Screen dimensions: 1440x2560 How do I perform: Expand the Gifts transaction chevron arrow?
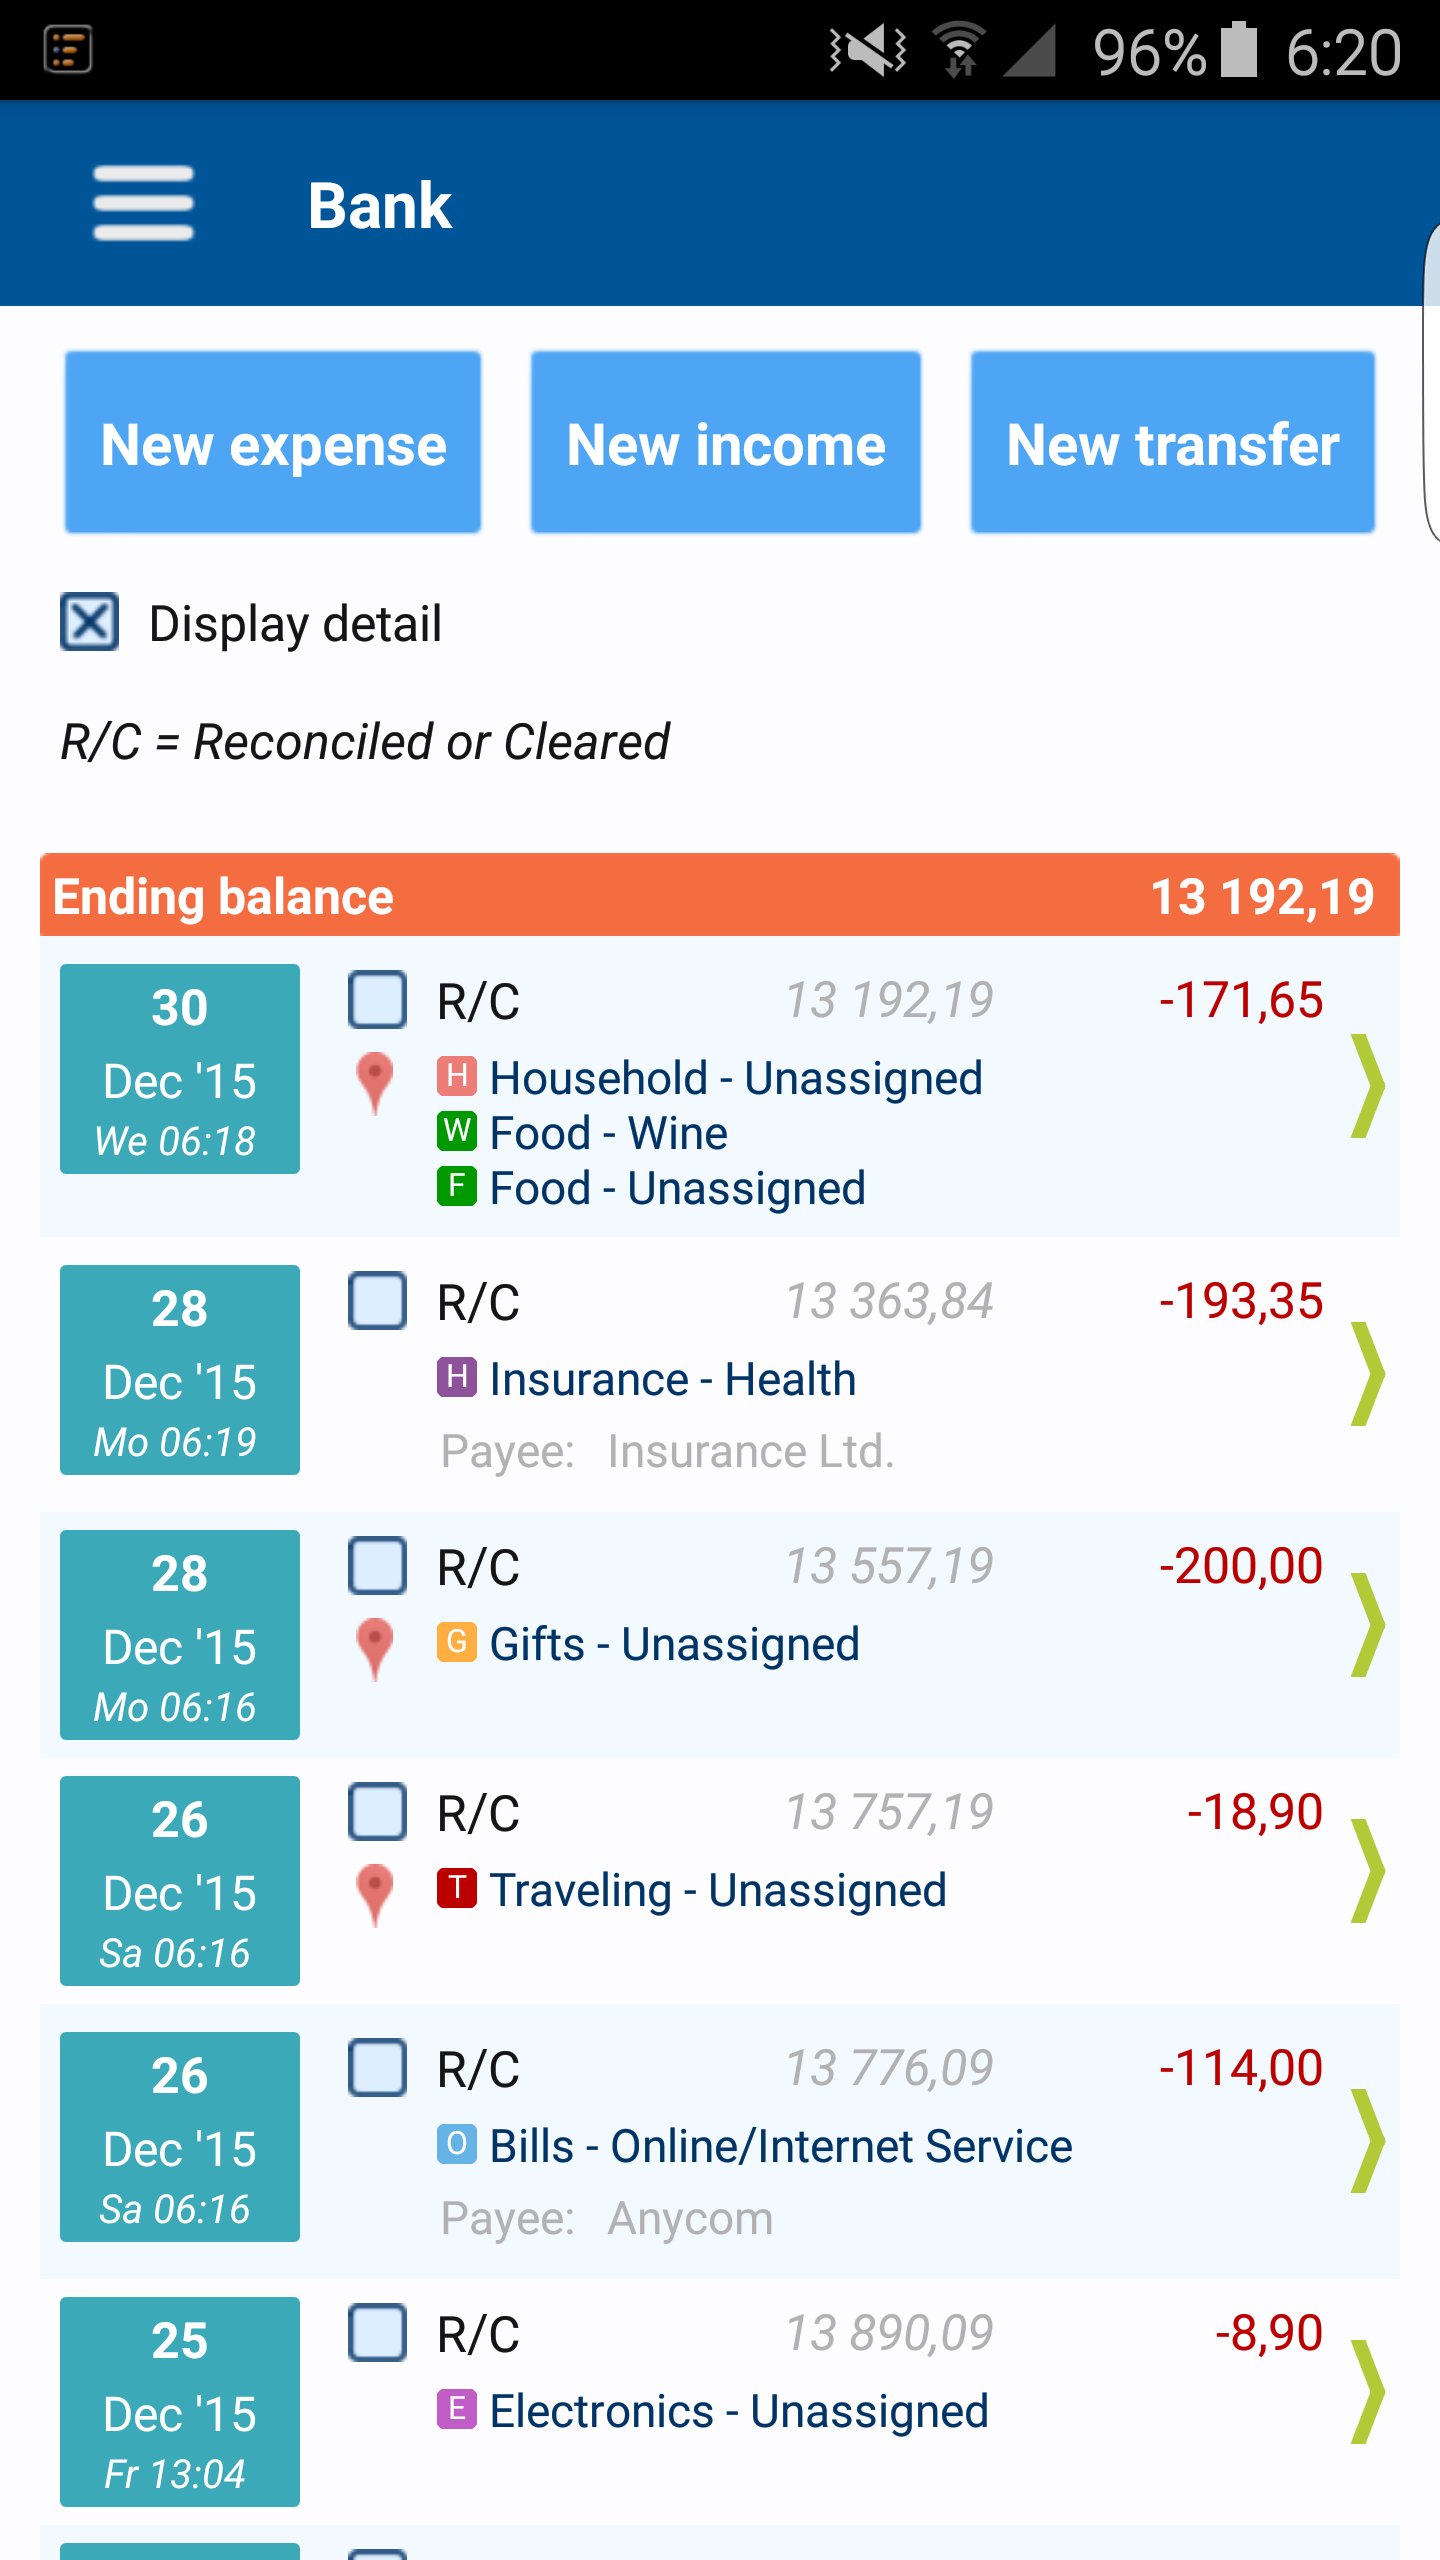tap(1367, 1625)
